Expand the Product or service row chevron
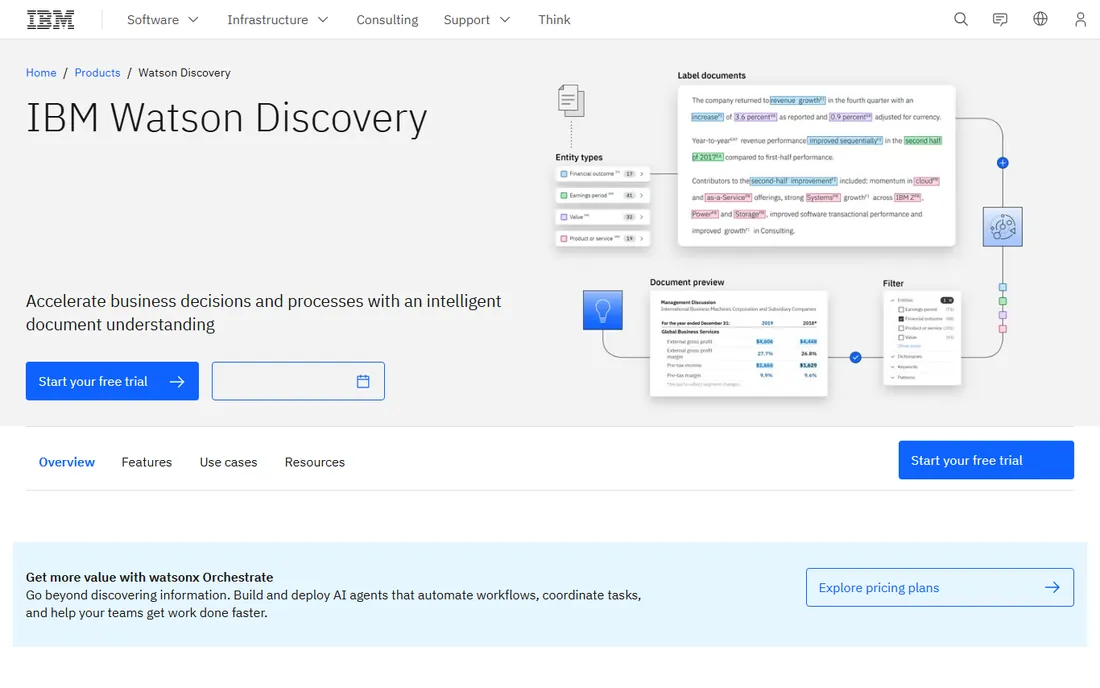 641,238
